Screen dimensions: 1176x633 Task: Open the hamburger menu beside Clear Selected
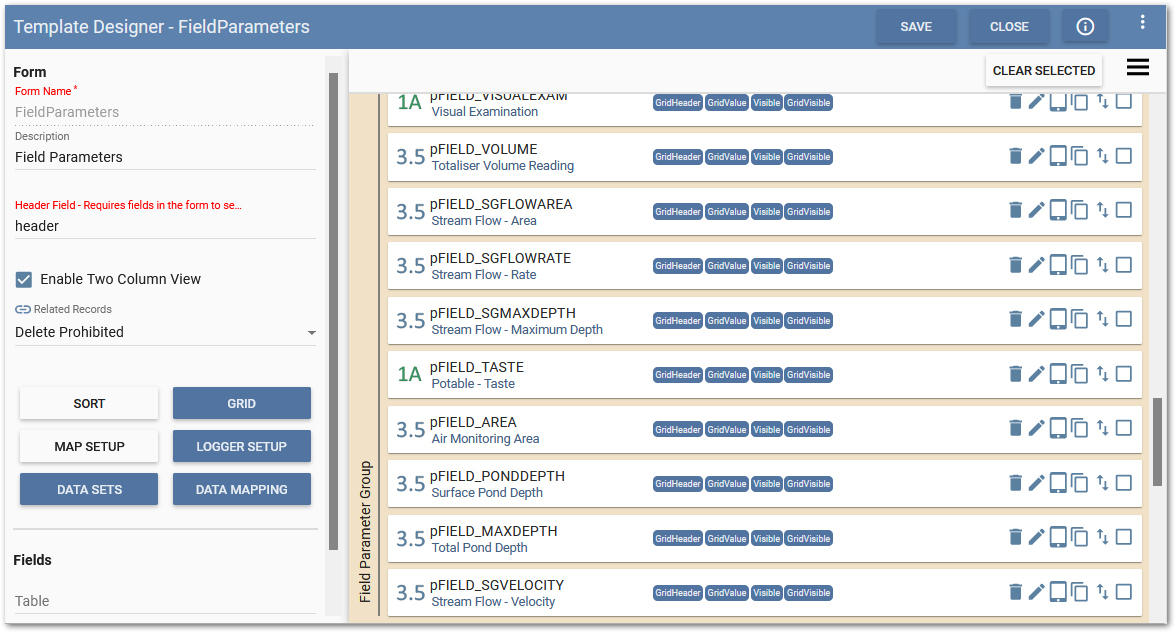[x=1137, y=68]
